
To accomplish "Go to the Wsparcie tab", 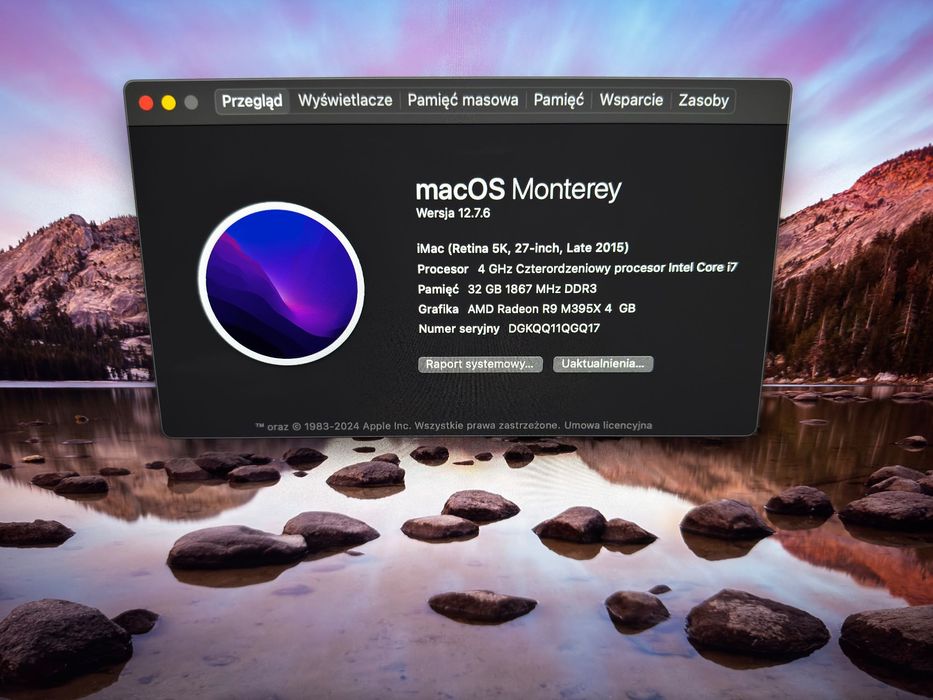I will pos(631,100).
